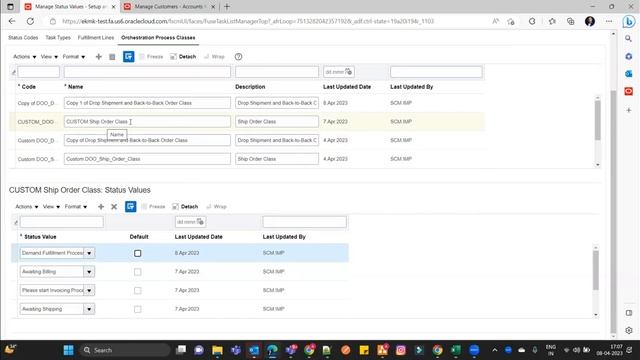Check Default for Please start Invoicing row
Screen dimensions: 640x360
(x=138, y=290)
